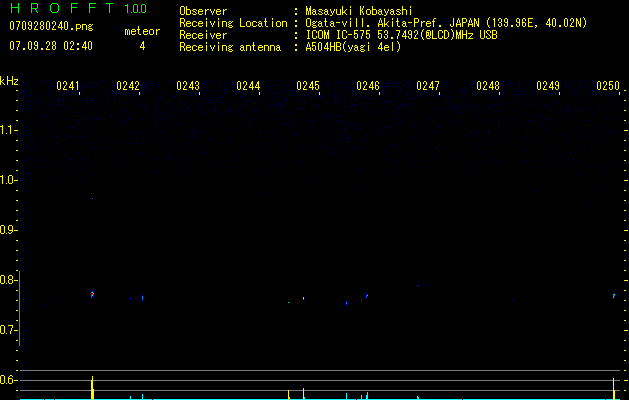Click the 0246 time marker
This screenshot has width=629, height=400.
click(368, 86)
